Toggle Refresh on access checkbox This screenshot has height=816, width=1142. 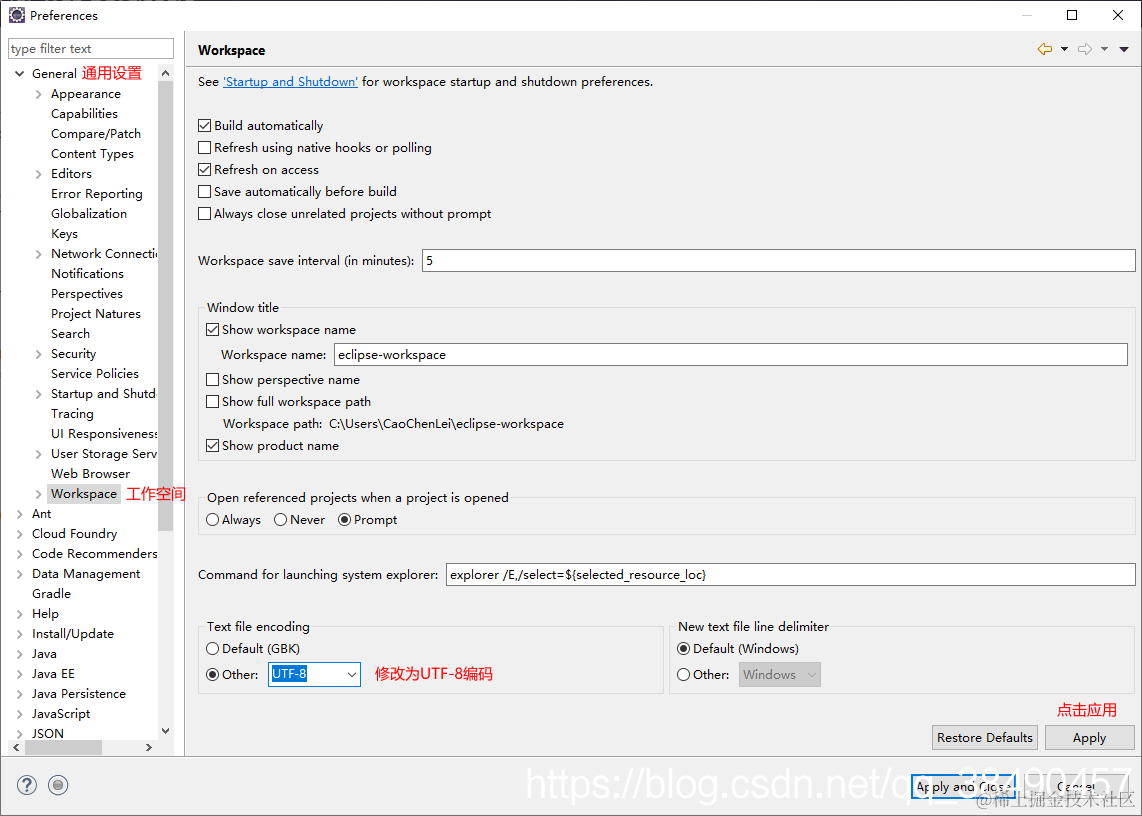pos(205,170)
